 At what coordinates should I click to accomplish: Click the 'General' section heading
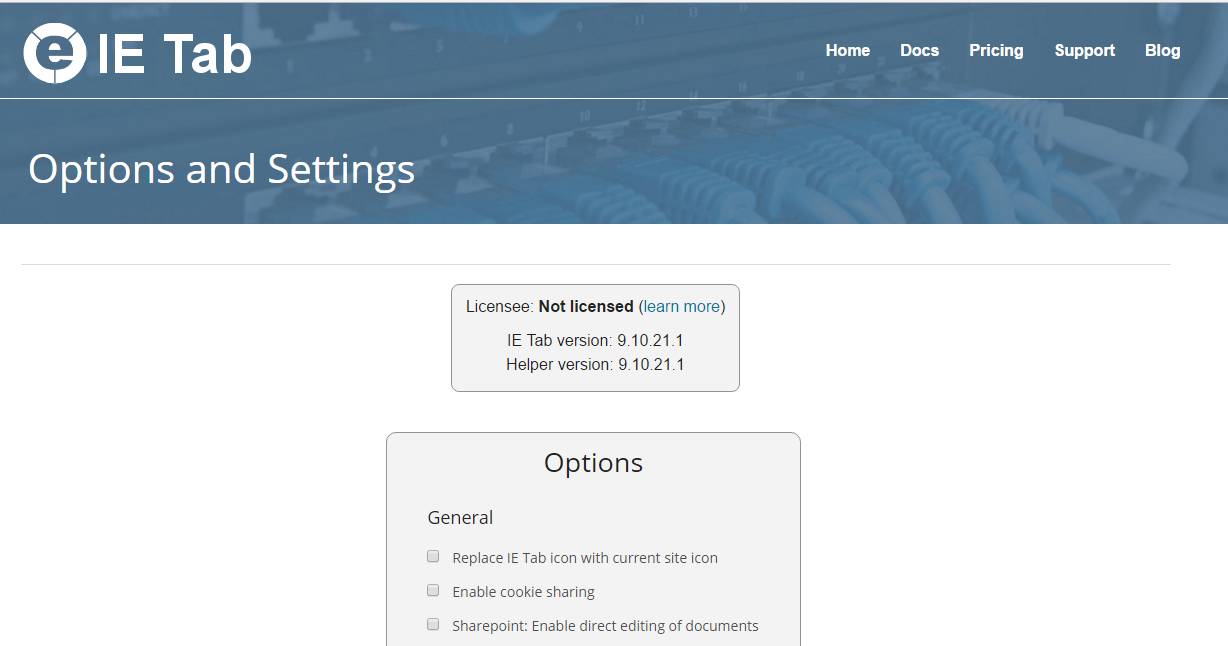(460, 517)
